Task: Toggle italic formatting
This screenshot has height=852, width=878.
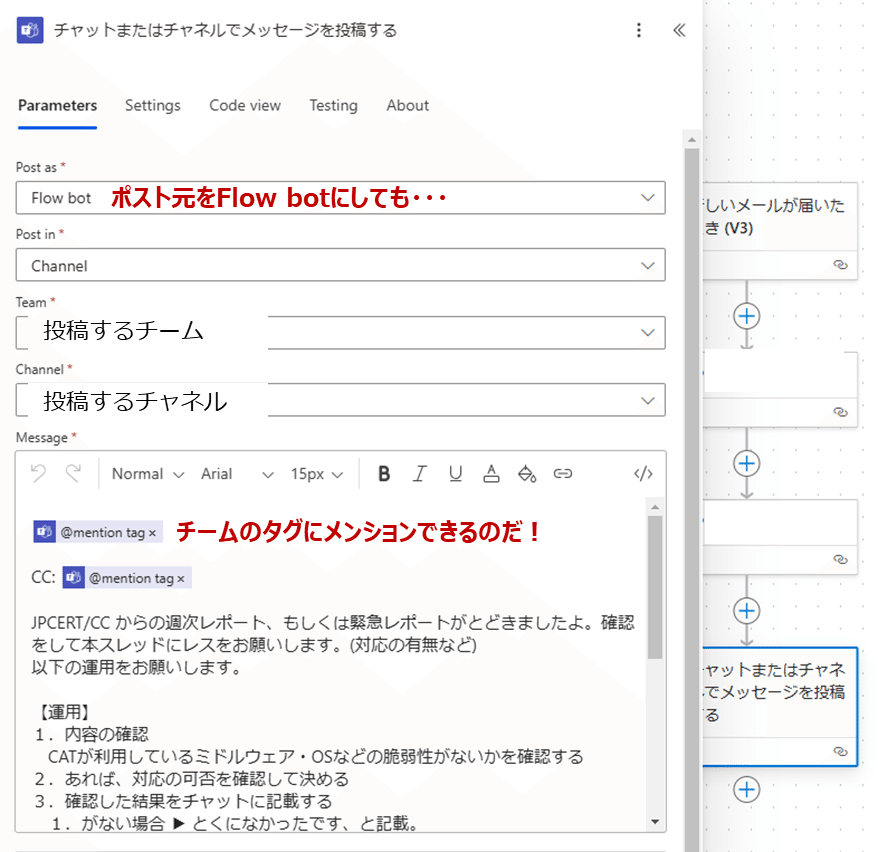Action: [419, 474]
